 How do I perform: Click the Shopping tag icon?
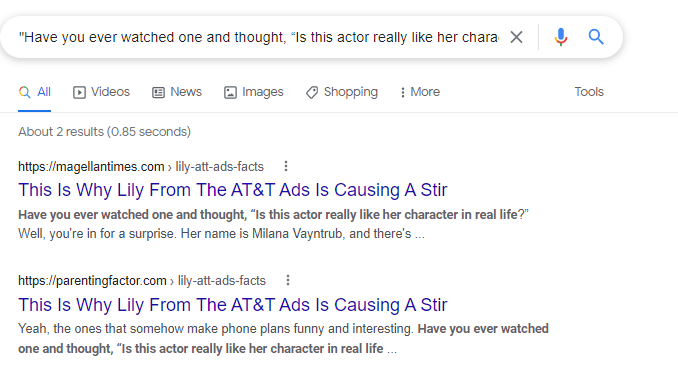pos(312,92)
